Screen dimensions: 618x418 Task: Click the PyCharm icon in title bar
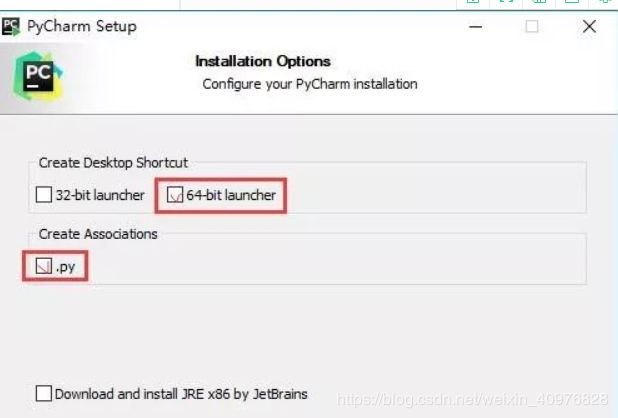[11, 26]
